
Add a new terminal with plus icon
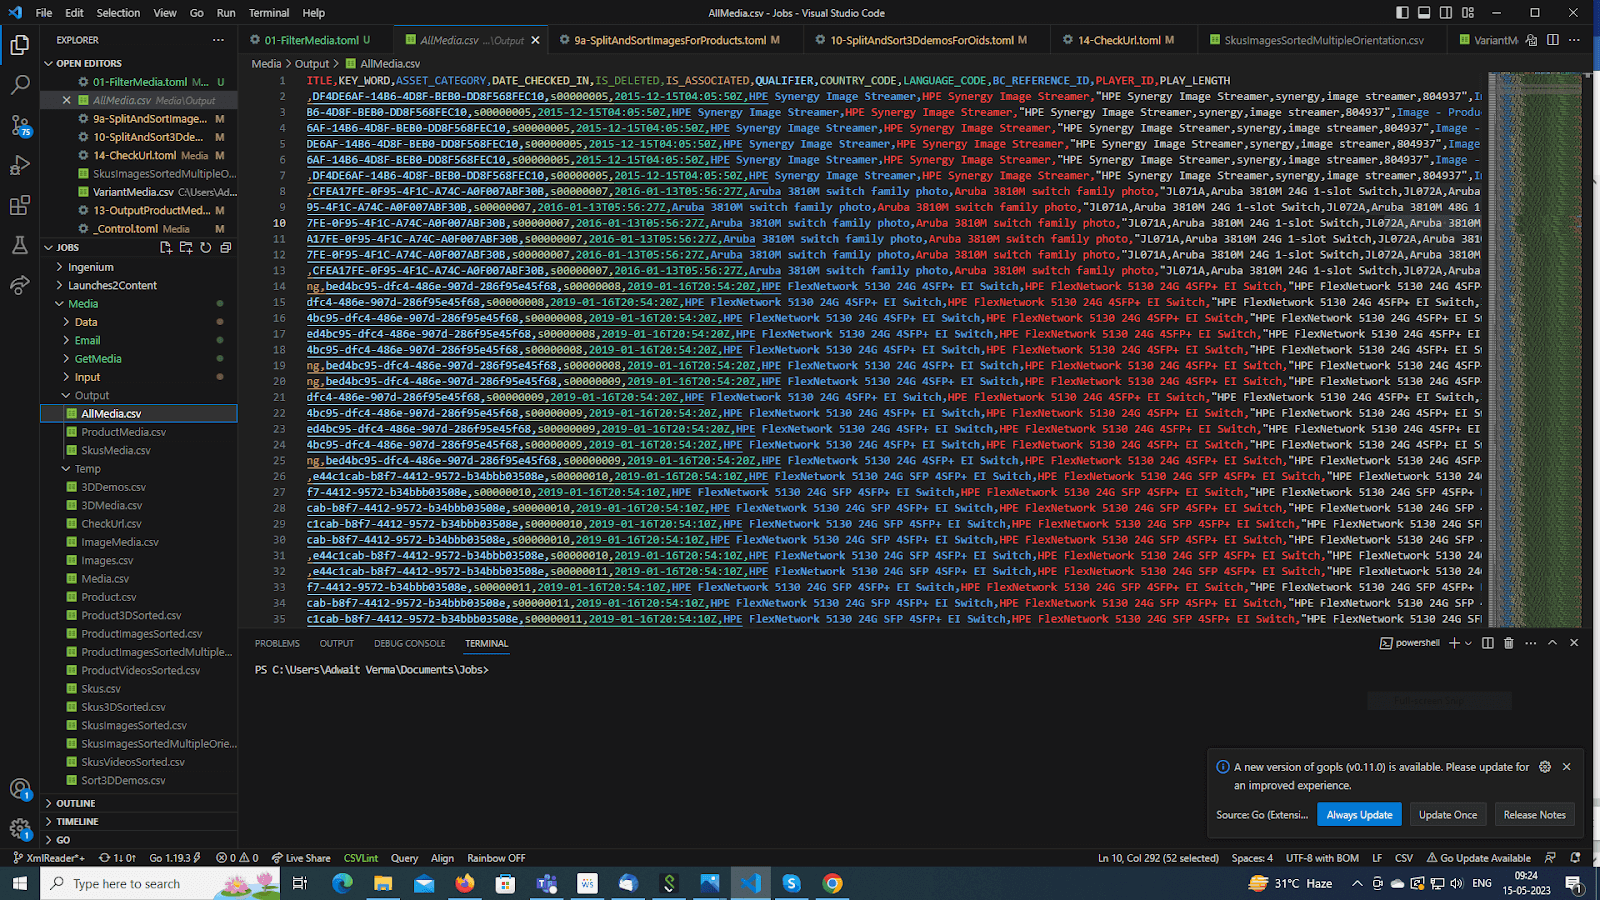click(1455, 643)
